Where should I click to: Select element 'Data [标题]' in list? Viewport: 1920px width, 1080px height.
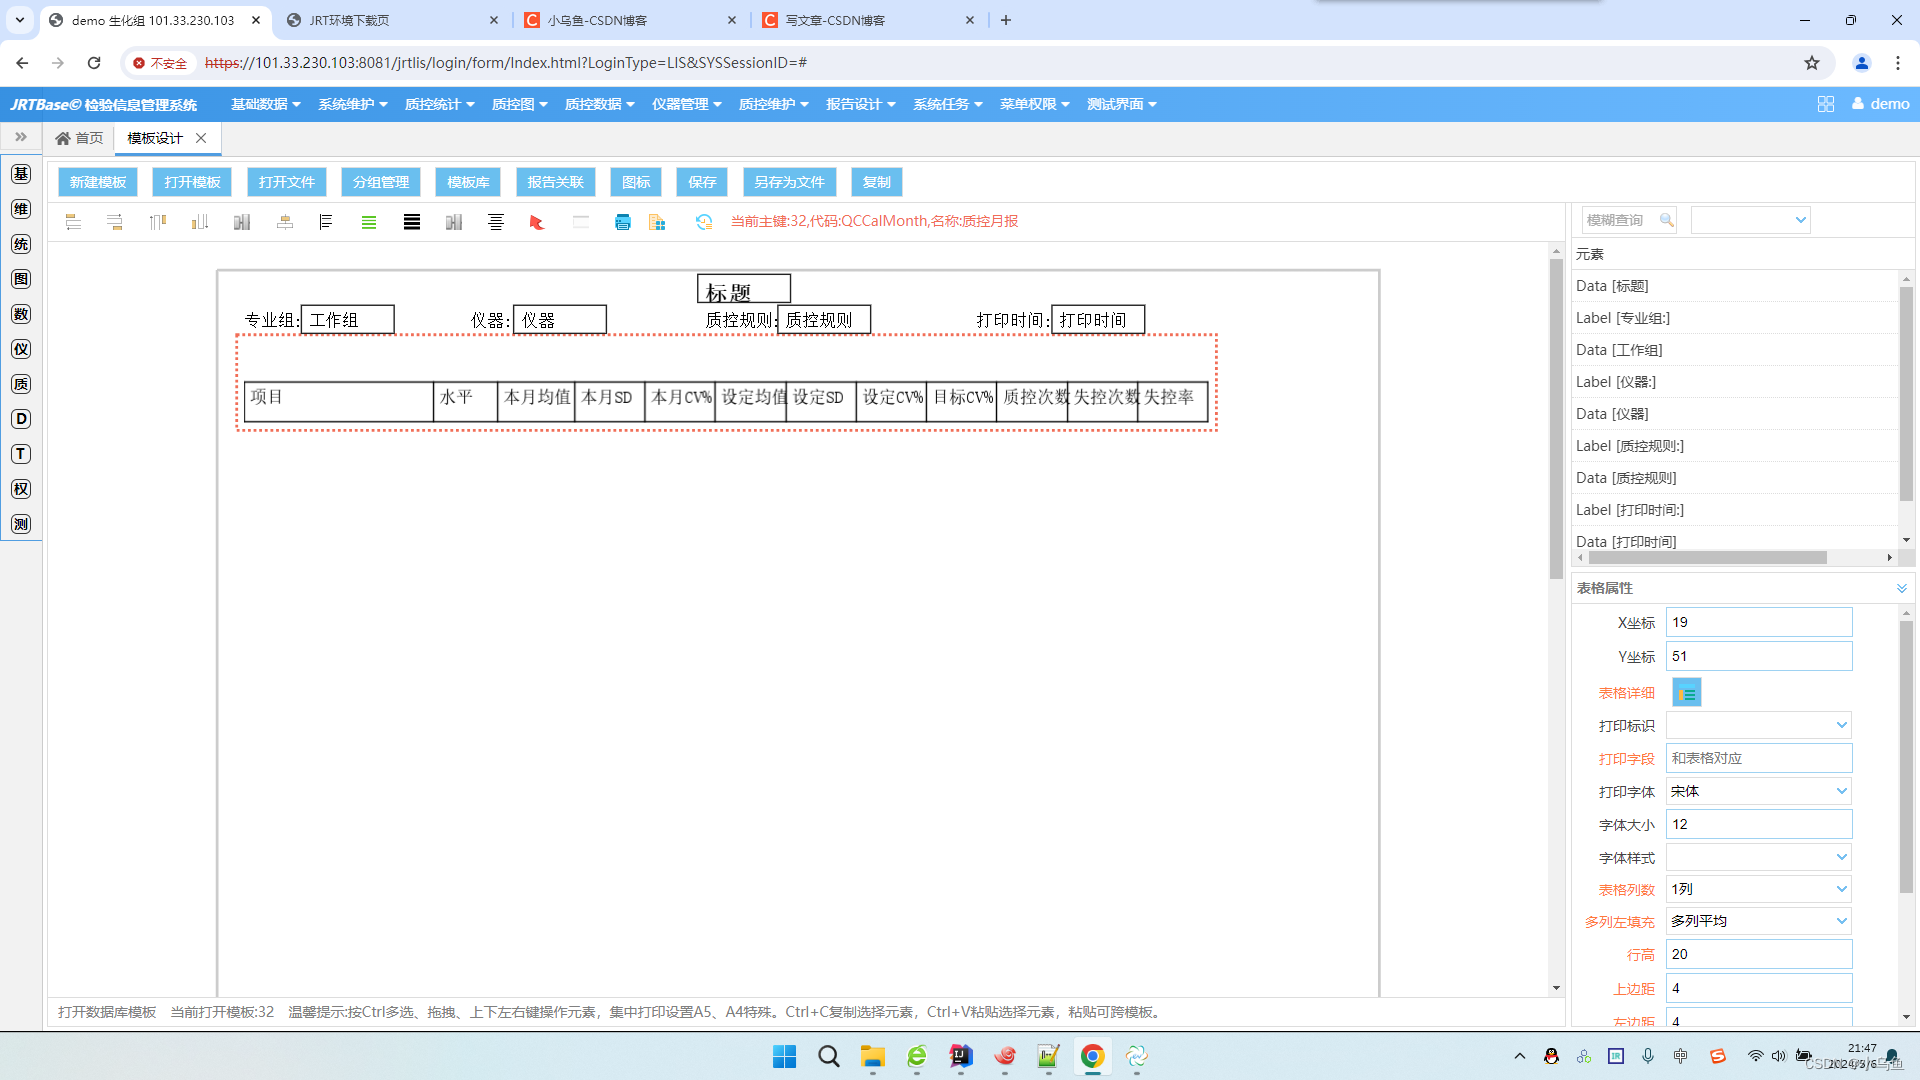click(1735, 286)
